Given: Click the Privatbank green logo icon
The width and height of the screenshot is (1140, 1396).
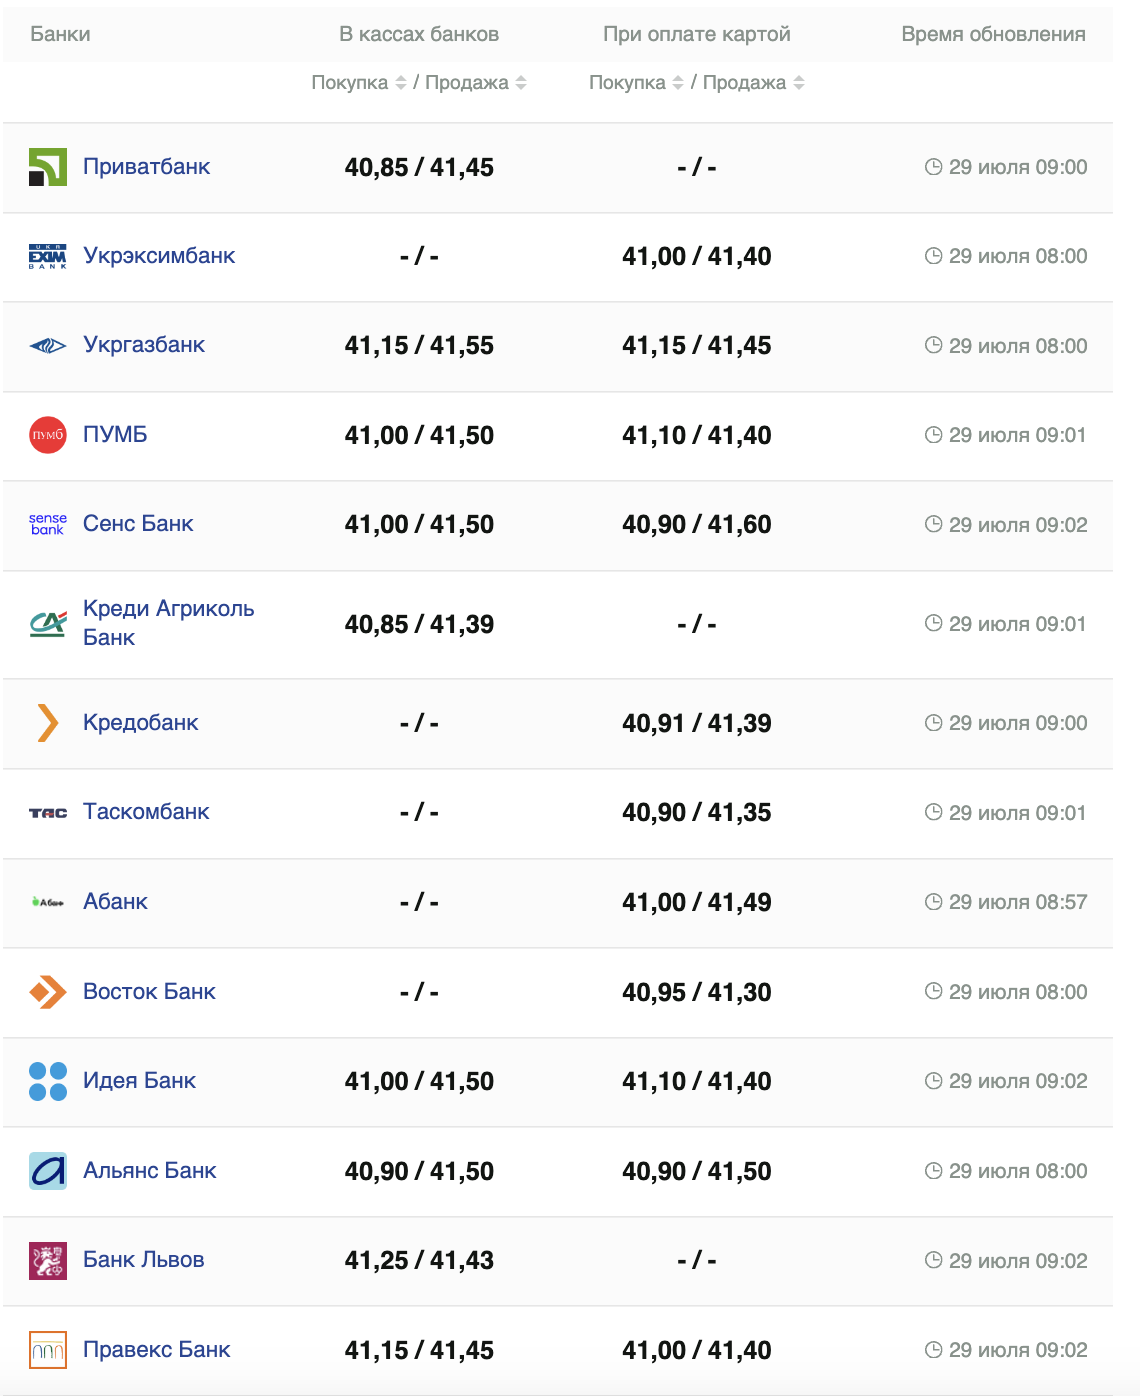Looking at the screenshot, I should (x=48, y=167).
